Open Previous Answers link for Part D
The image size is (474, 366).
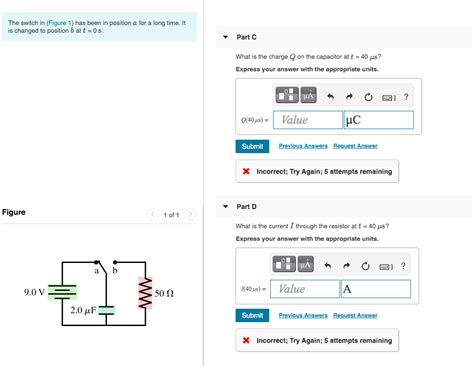tap(303, 315)
